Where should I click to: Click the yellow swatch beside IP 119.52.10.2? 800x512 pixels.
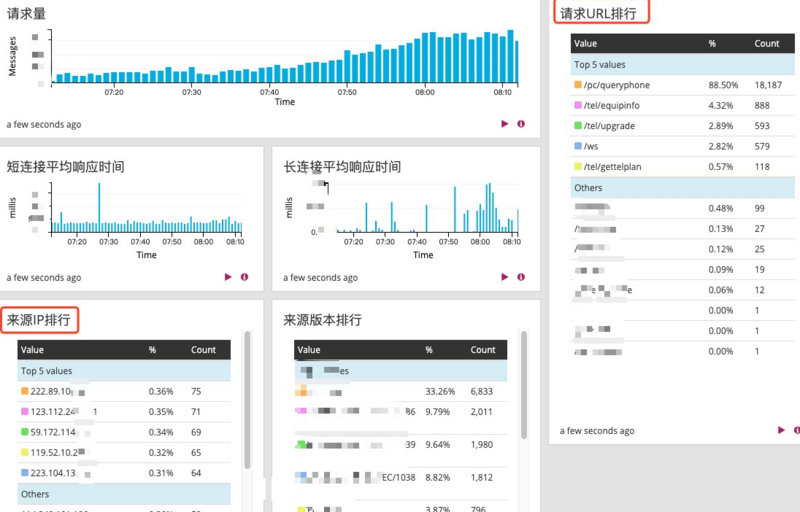[24, 452]
